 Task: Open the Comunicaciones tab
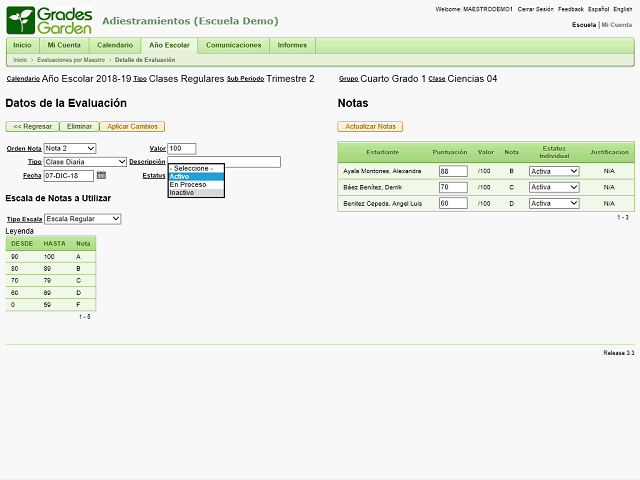tap(233, 45)
